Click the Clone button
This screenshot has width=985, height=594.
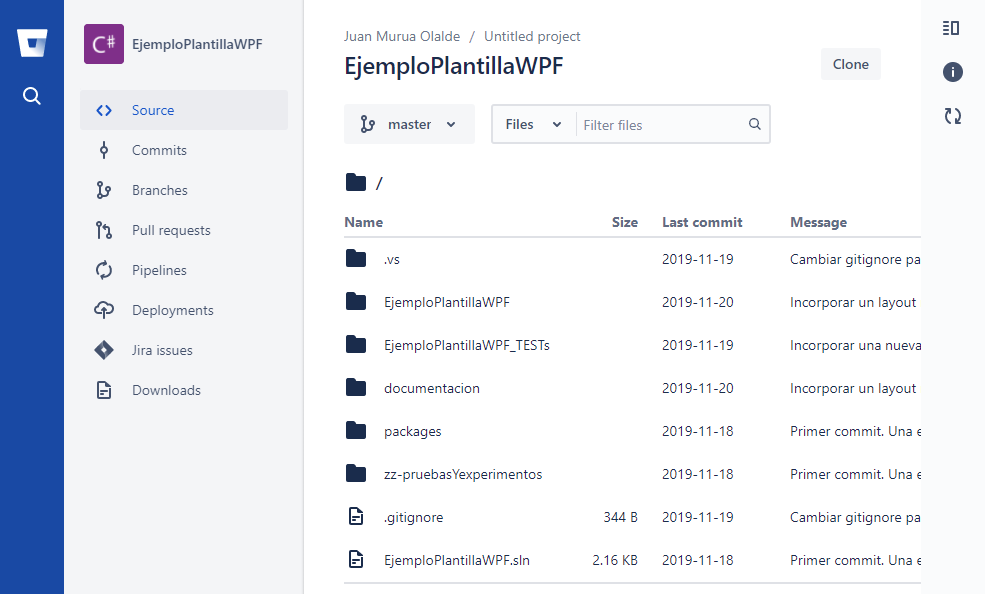851,64
